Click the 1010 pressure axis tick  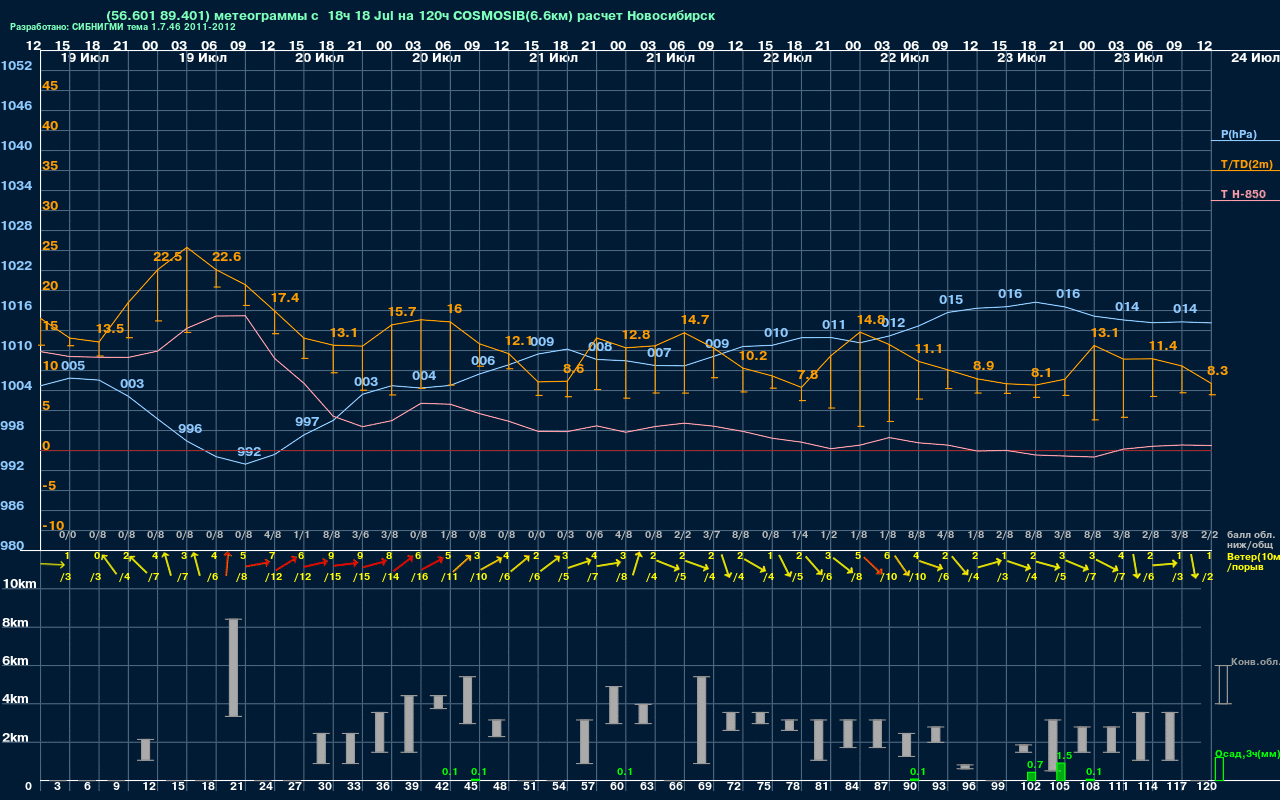point(17,346)
